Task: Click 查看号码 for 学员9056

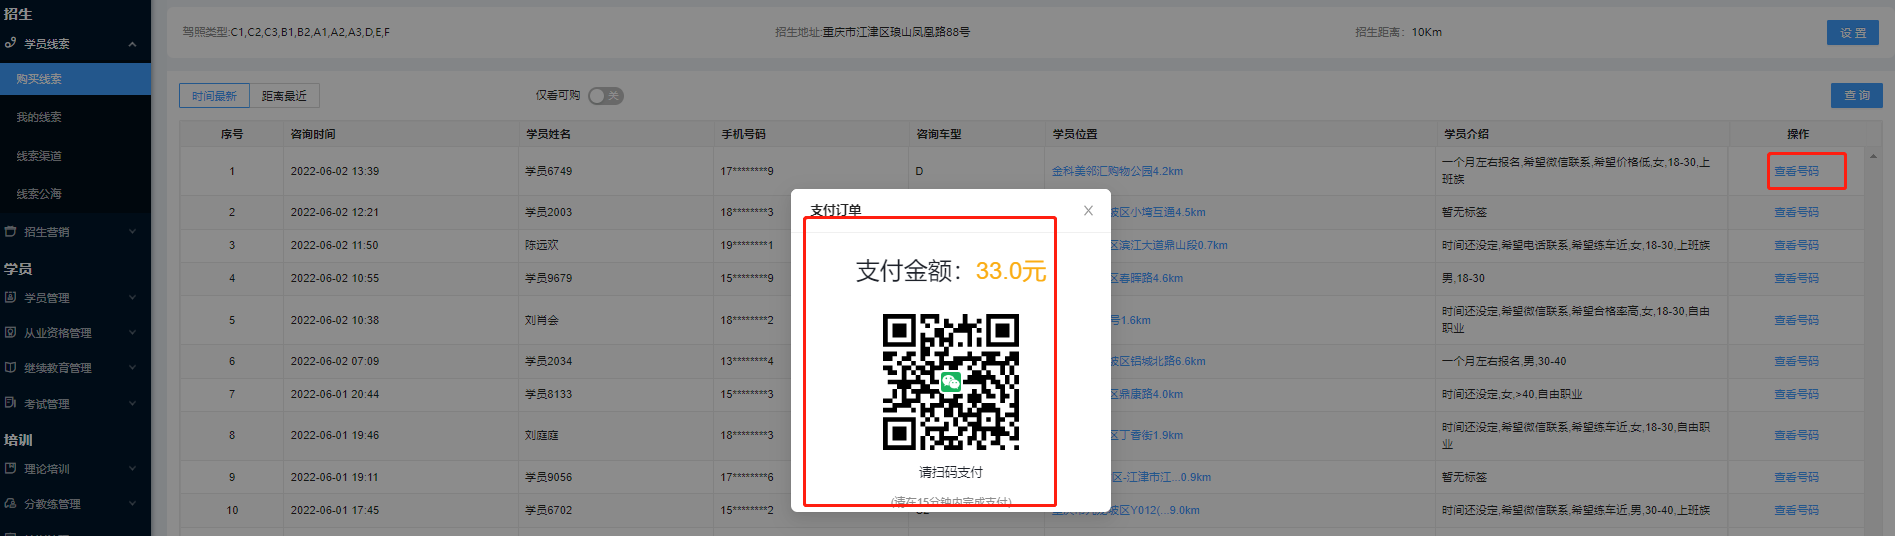Action: tap(1796, 477)
